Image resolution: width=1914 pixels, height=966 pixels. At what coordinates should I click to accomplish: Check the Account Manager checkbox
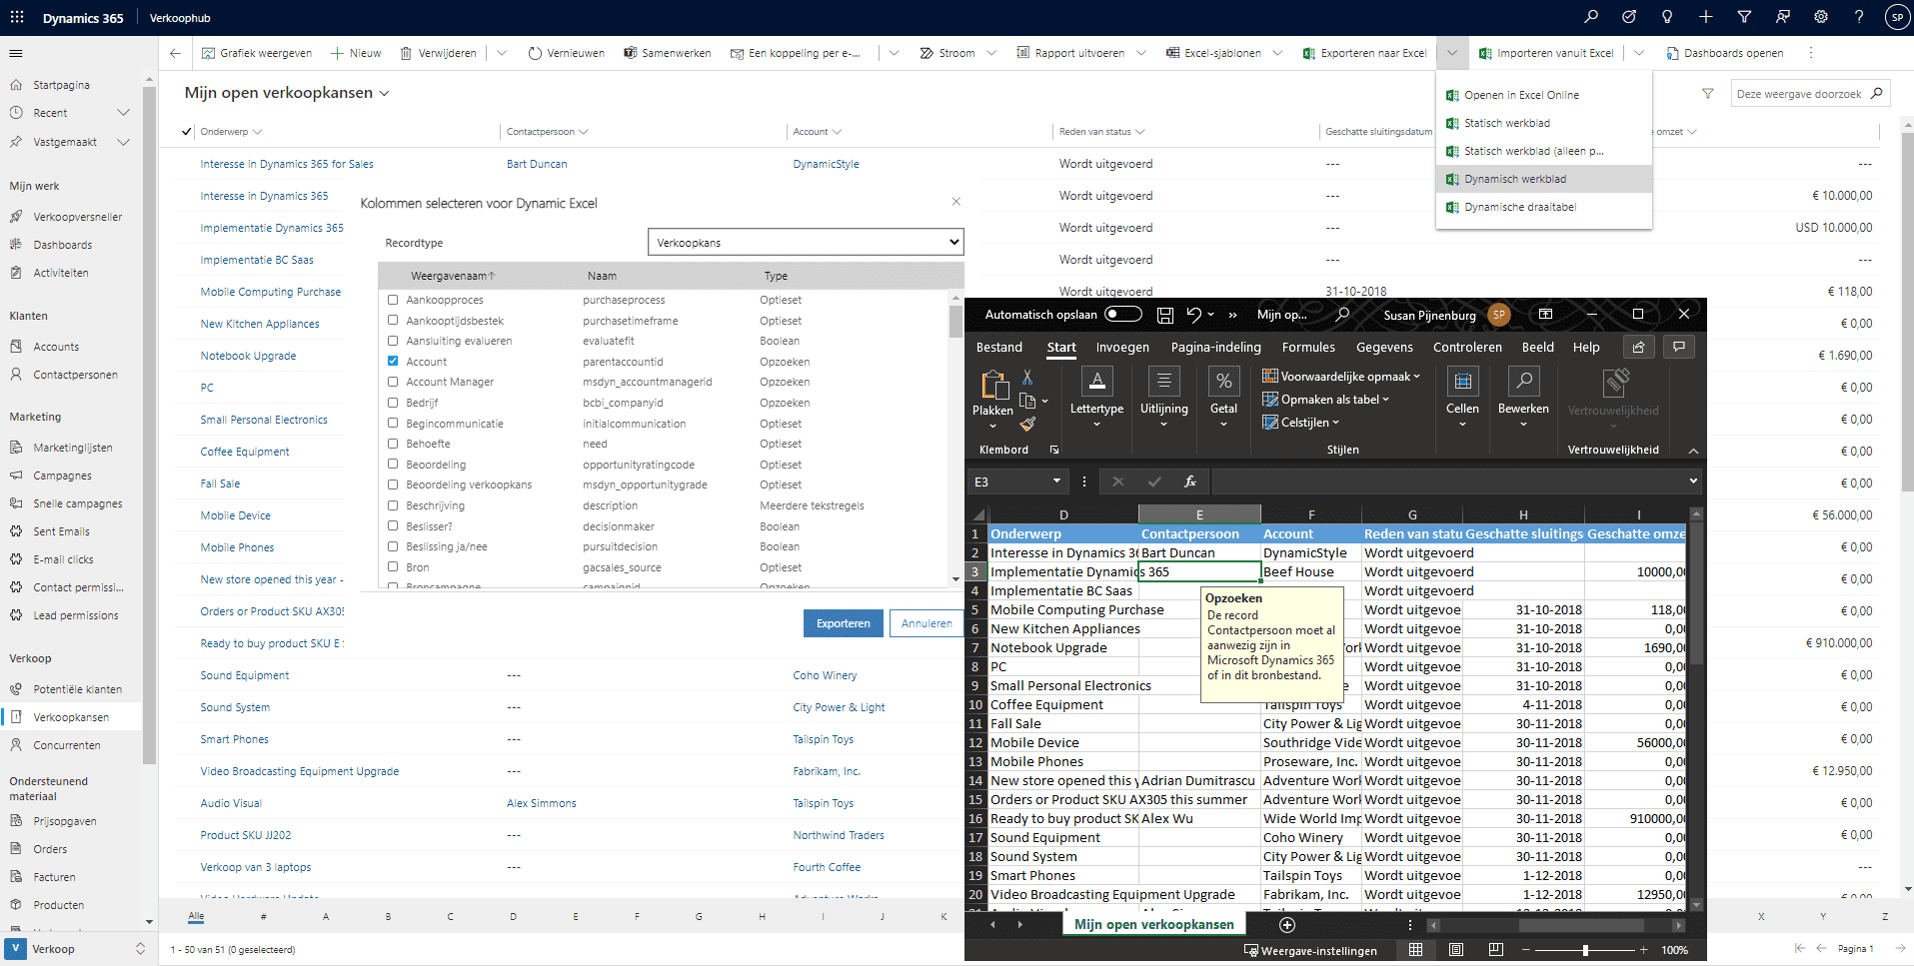coord(393,382)
